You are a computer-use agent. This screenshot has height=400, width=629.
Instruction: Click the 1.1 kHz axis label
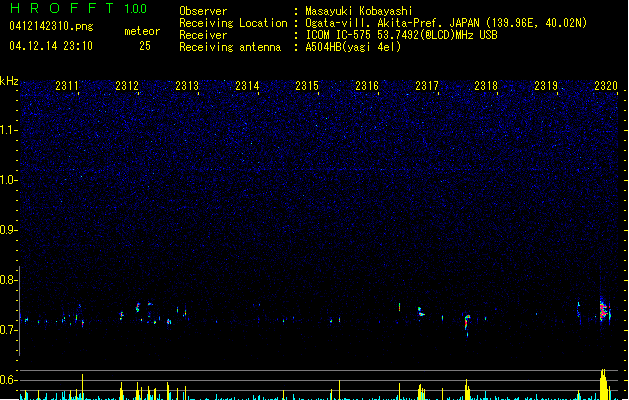click(x=9, y=130)
